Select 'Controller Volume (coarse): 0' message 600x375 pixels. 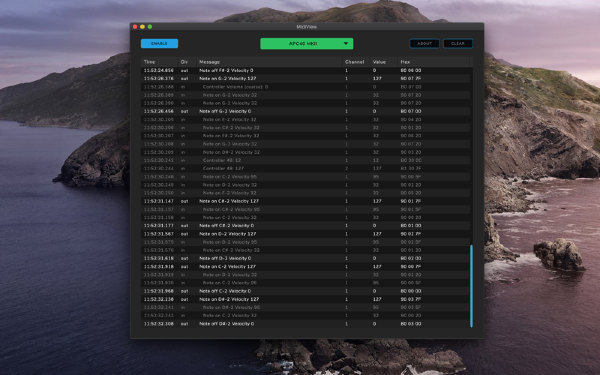pos(235,87)
